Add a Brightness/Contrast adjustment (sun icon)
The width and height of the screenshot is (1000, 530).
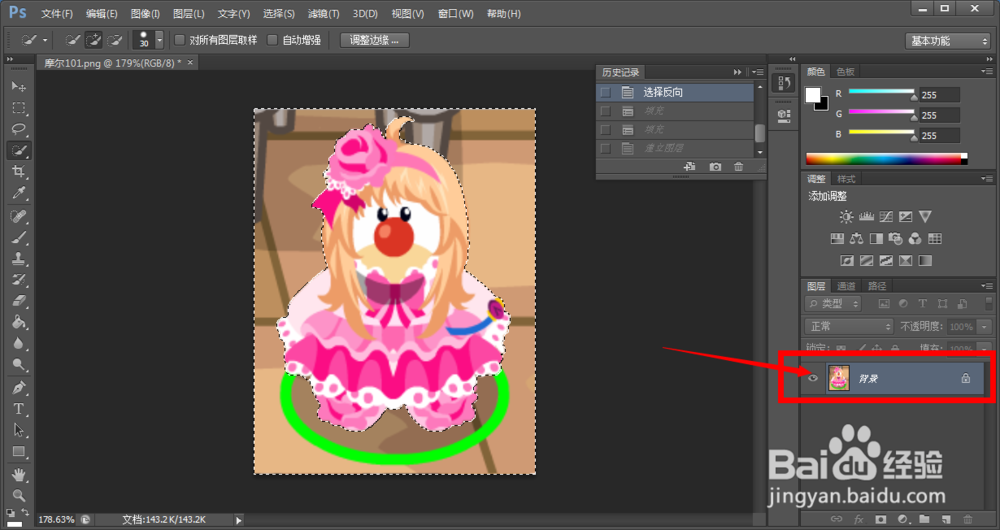[x=846, y=217]
